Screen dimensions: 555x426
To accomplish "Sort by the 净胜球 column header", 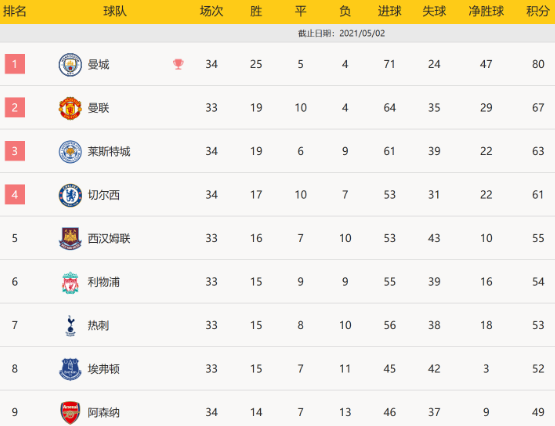I will point(486,11).
